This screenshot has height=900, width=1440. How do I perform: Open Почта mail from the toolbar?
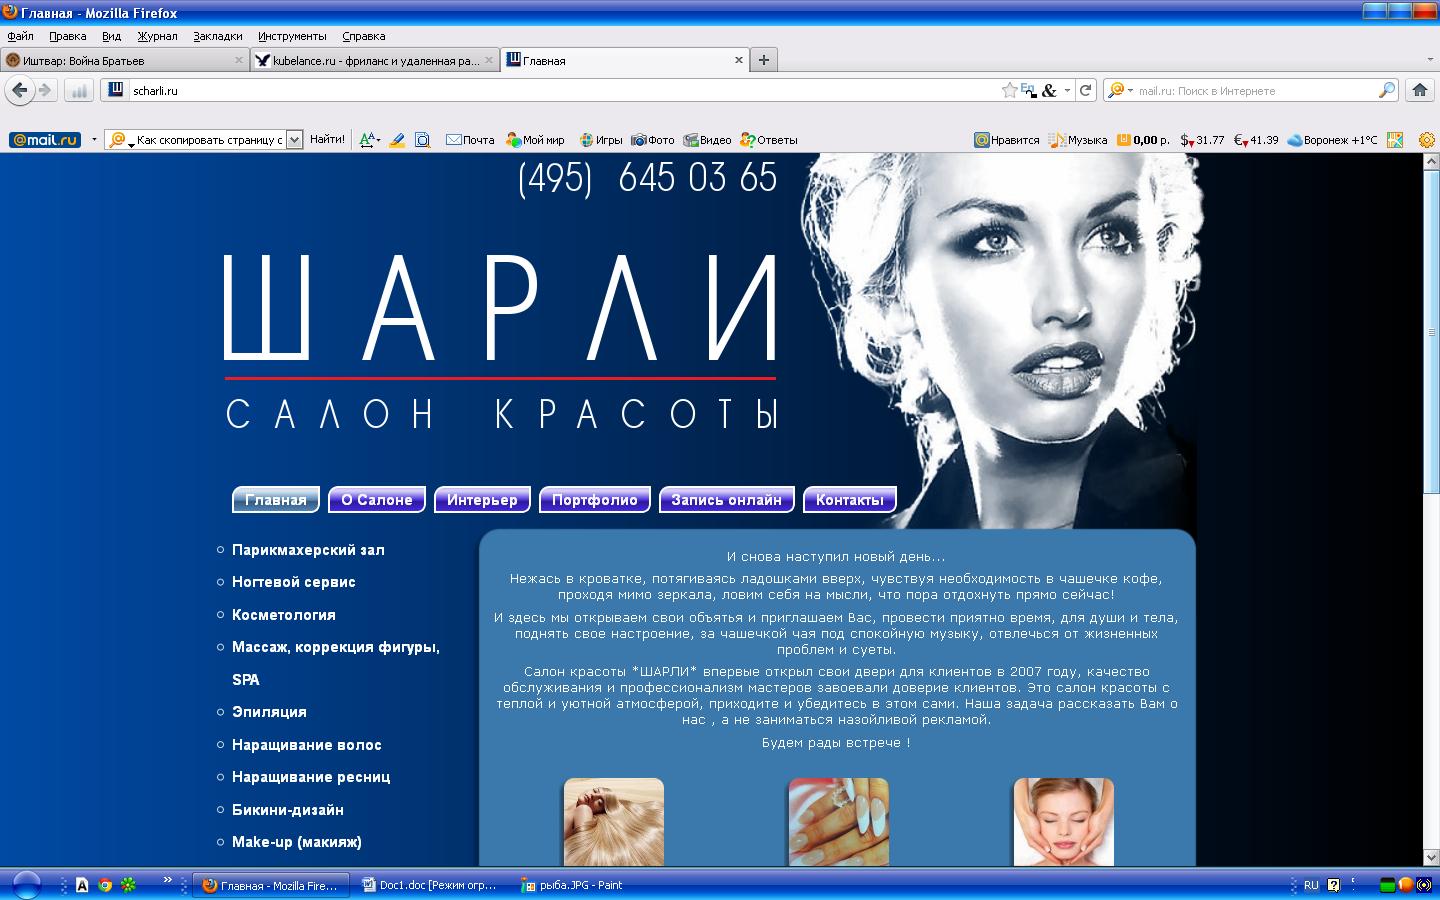click(470, 140)
